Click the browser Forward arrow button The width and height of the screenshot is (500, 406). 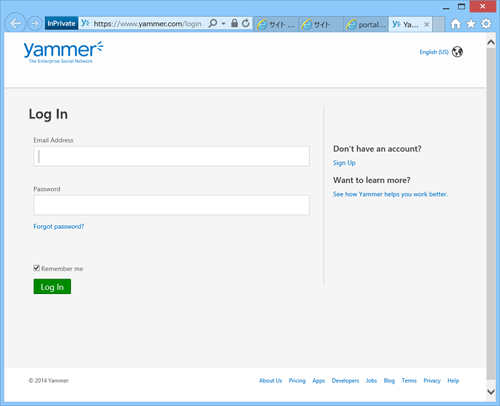pos(35,23)
